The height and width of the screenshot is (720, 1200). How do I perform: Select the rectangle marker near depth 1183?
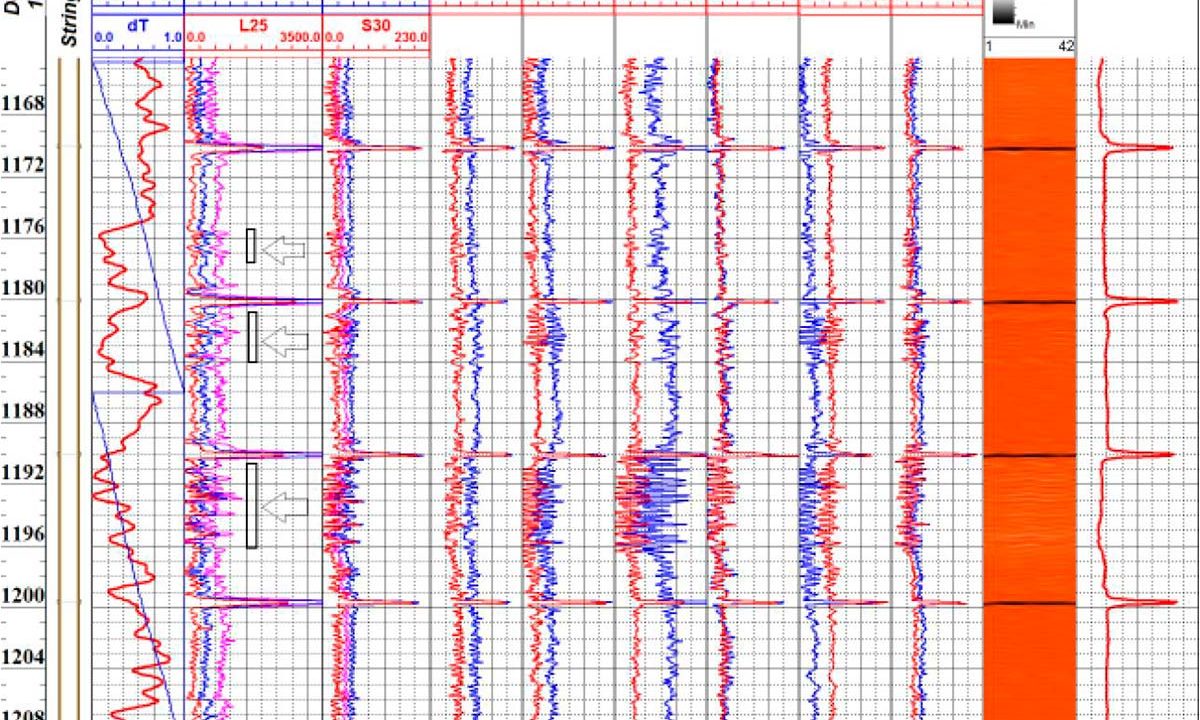click(252, 336)
